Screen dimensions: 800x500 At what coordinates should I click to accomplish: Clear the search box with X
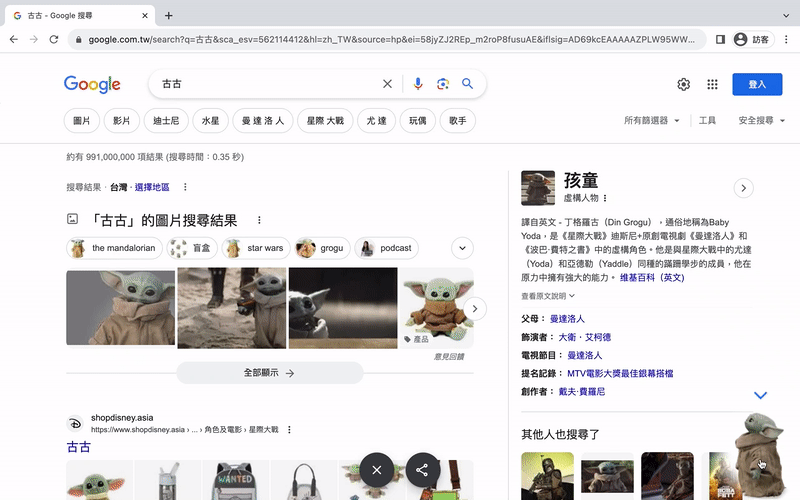pyautogui.click(x=387, y=84)
